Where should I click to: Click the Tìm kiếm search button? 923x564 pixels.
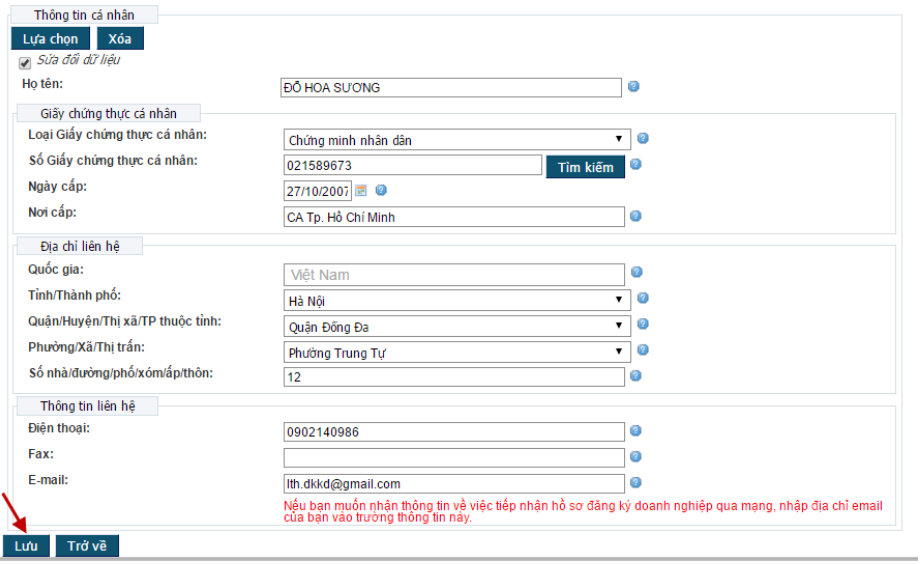point(585,166)
